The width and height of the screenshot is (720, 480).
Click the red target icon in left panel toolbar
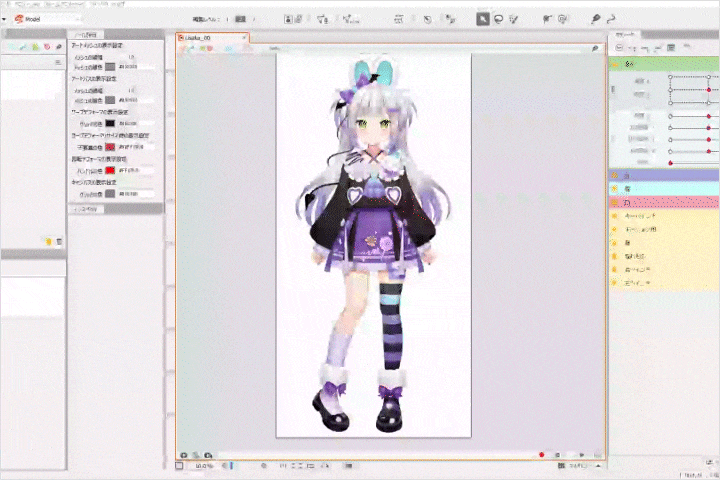47,47
